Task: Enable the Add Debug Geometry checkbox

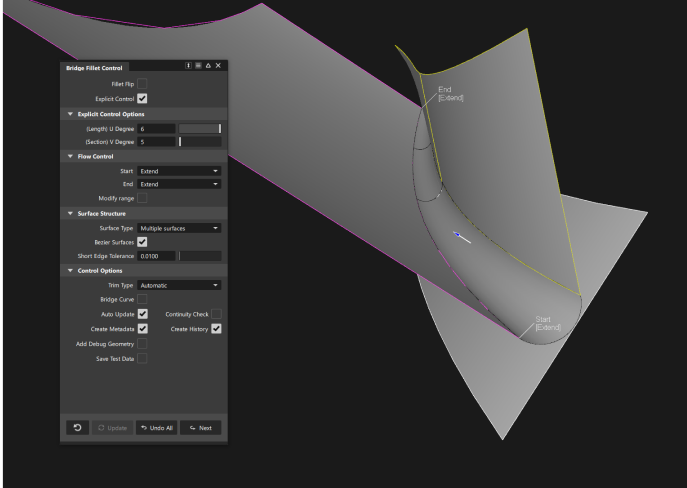Action: tap(142, 344)
